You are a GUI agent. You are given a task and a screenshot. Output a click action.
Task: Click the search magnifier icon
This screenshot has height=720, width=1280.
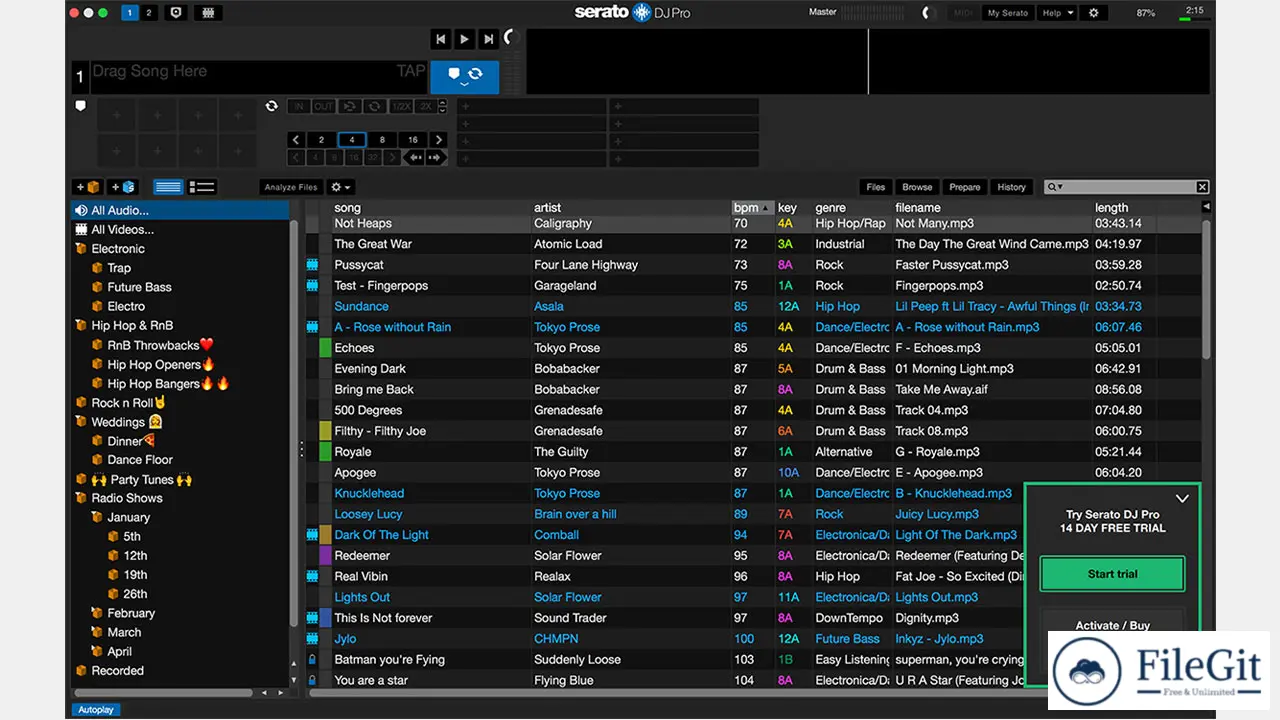(x=1052, y=187)
